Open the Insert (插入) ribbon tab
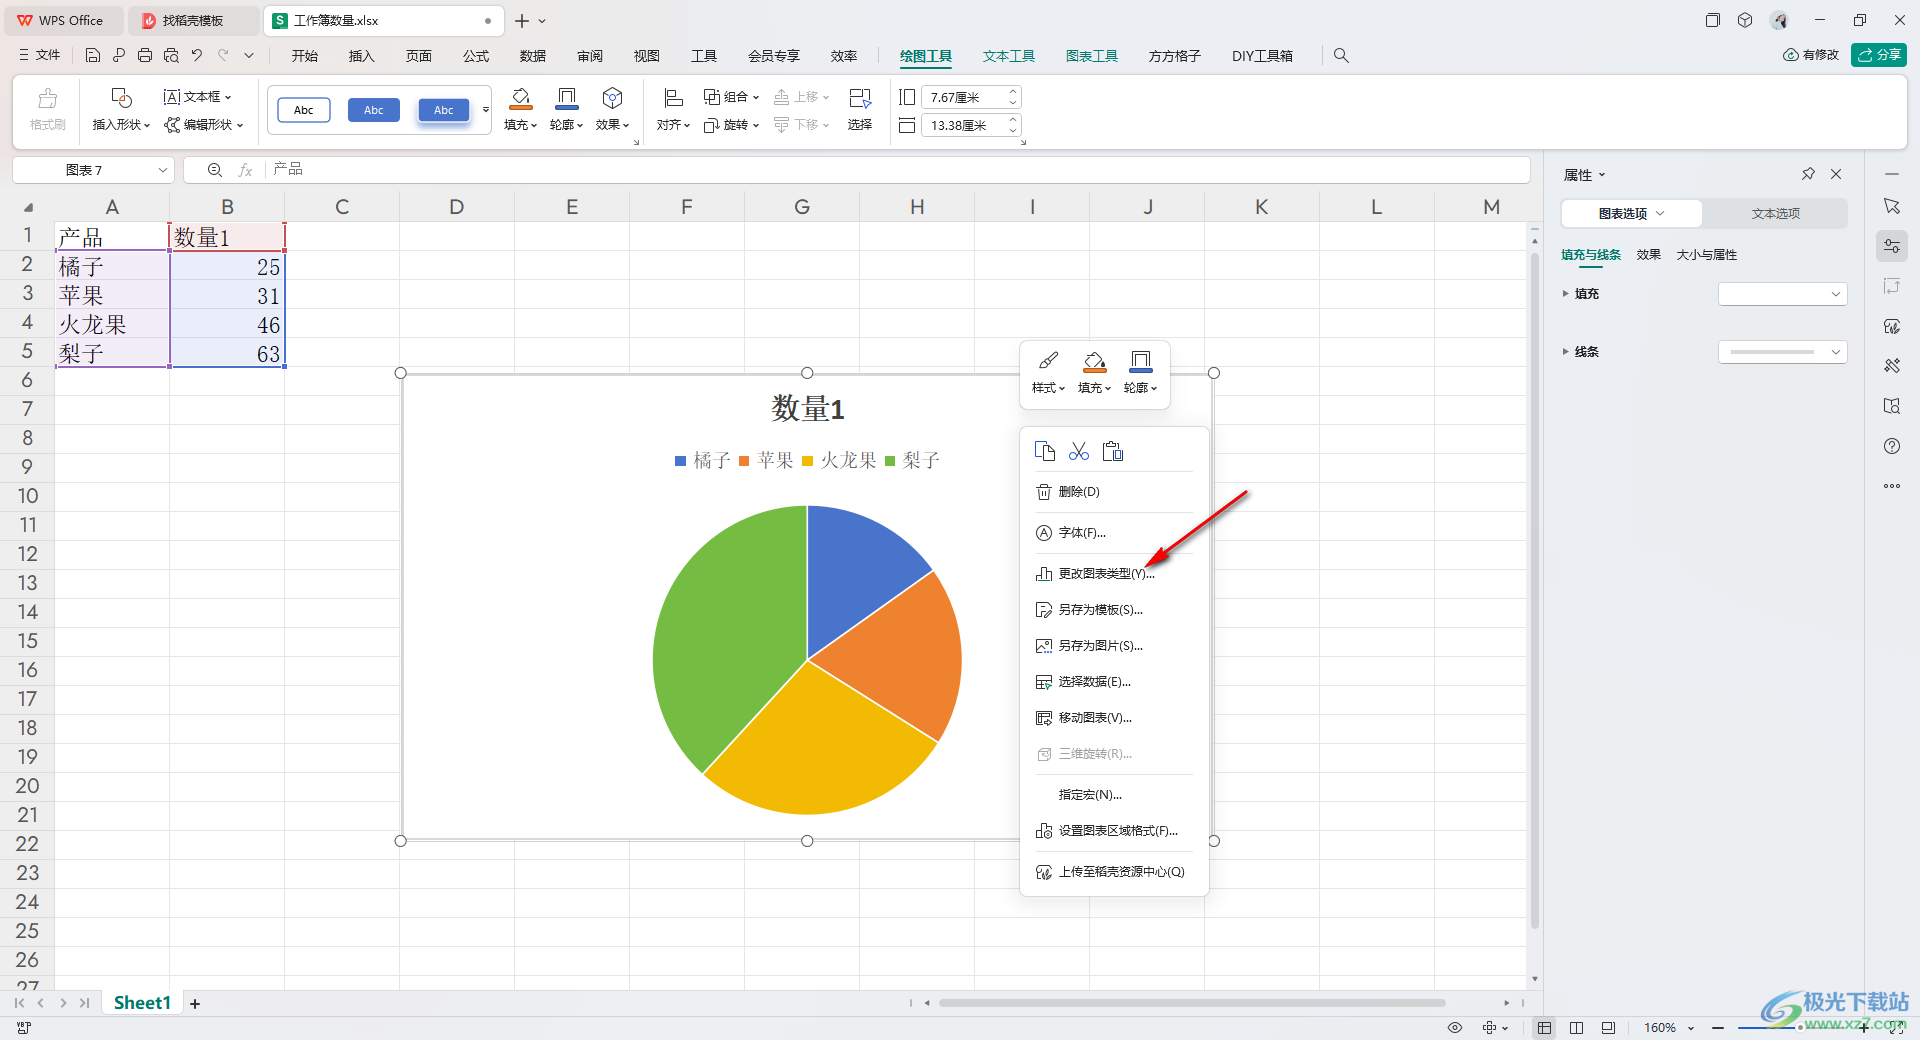Screen dimensions: 1920x1040 coord(361,56)
